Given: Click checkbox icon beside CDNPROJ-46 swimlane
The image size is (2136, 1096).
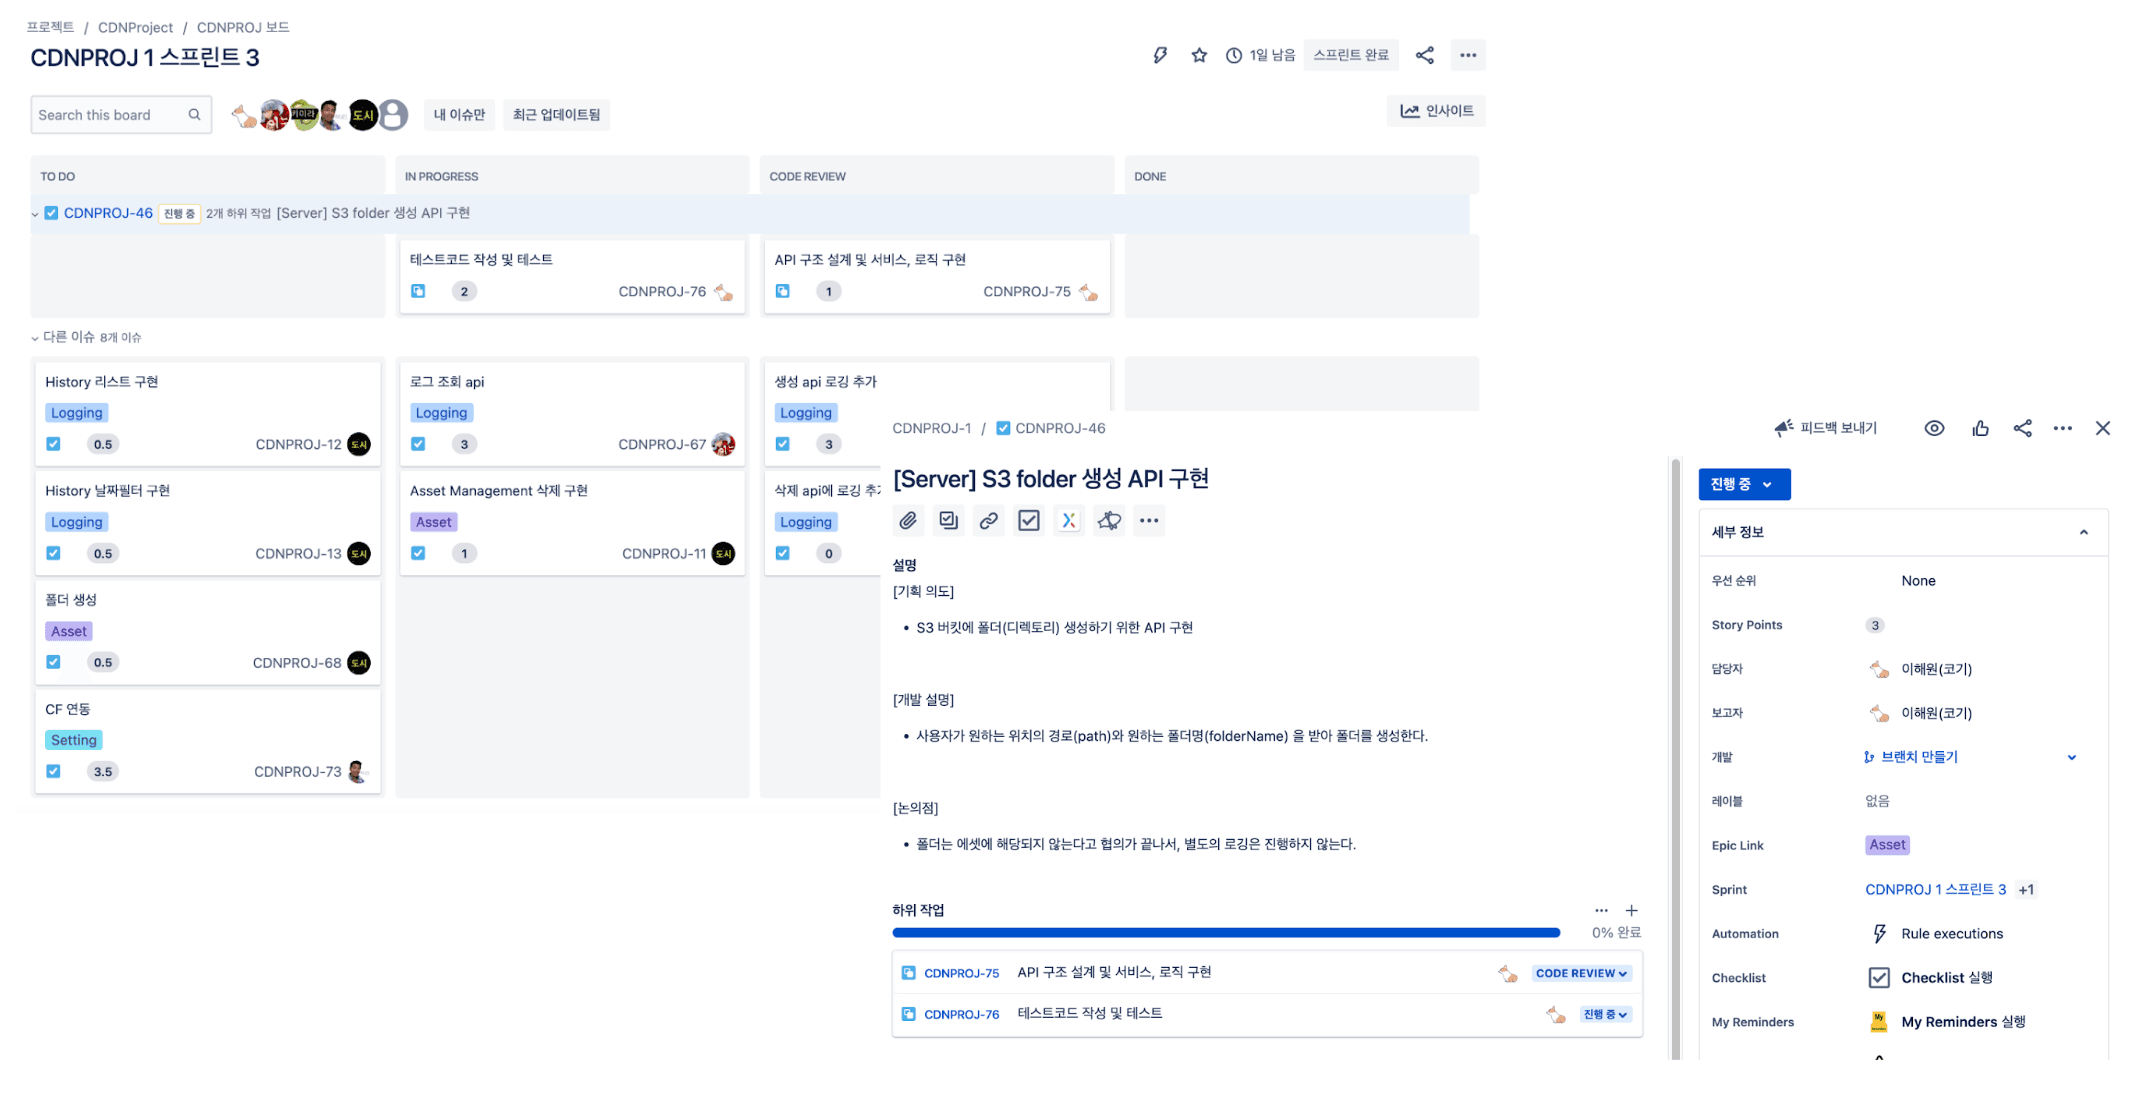Looking at the screenshot, I should pyautogui.click(x=51, y=213).
